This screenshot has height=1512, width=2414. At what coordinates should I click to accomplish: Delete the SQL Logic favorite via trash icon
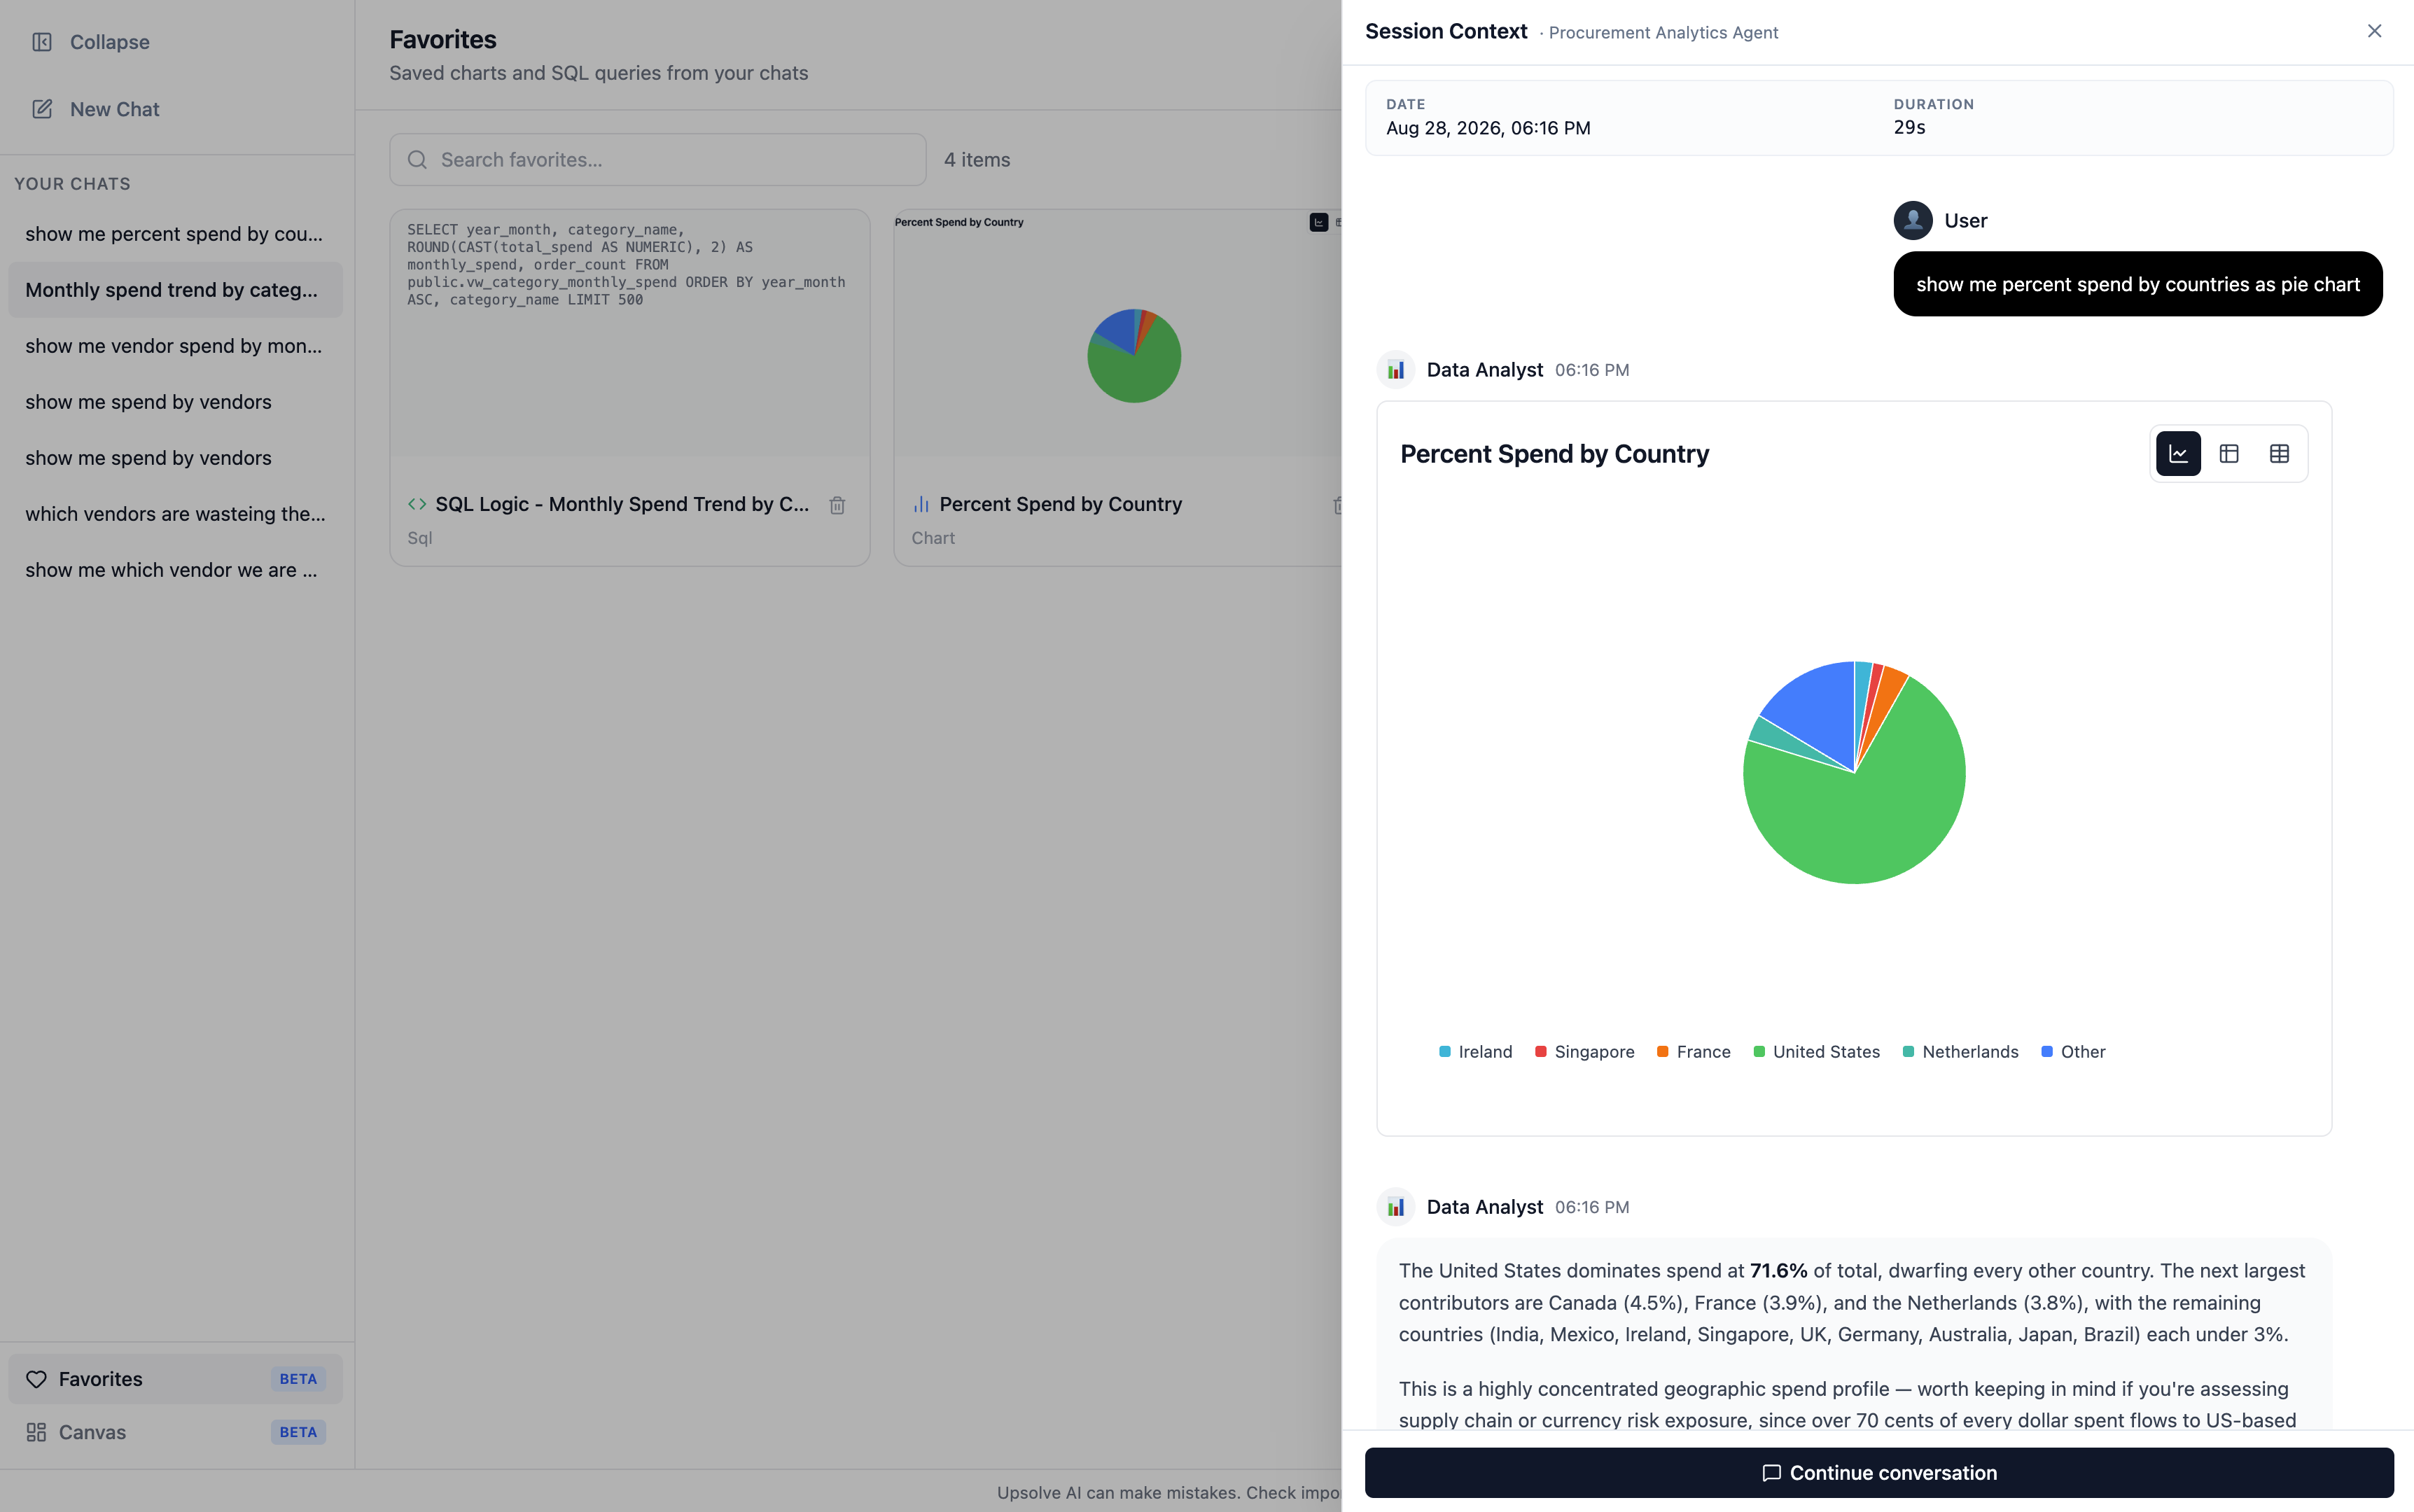coord(837,505)
